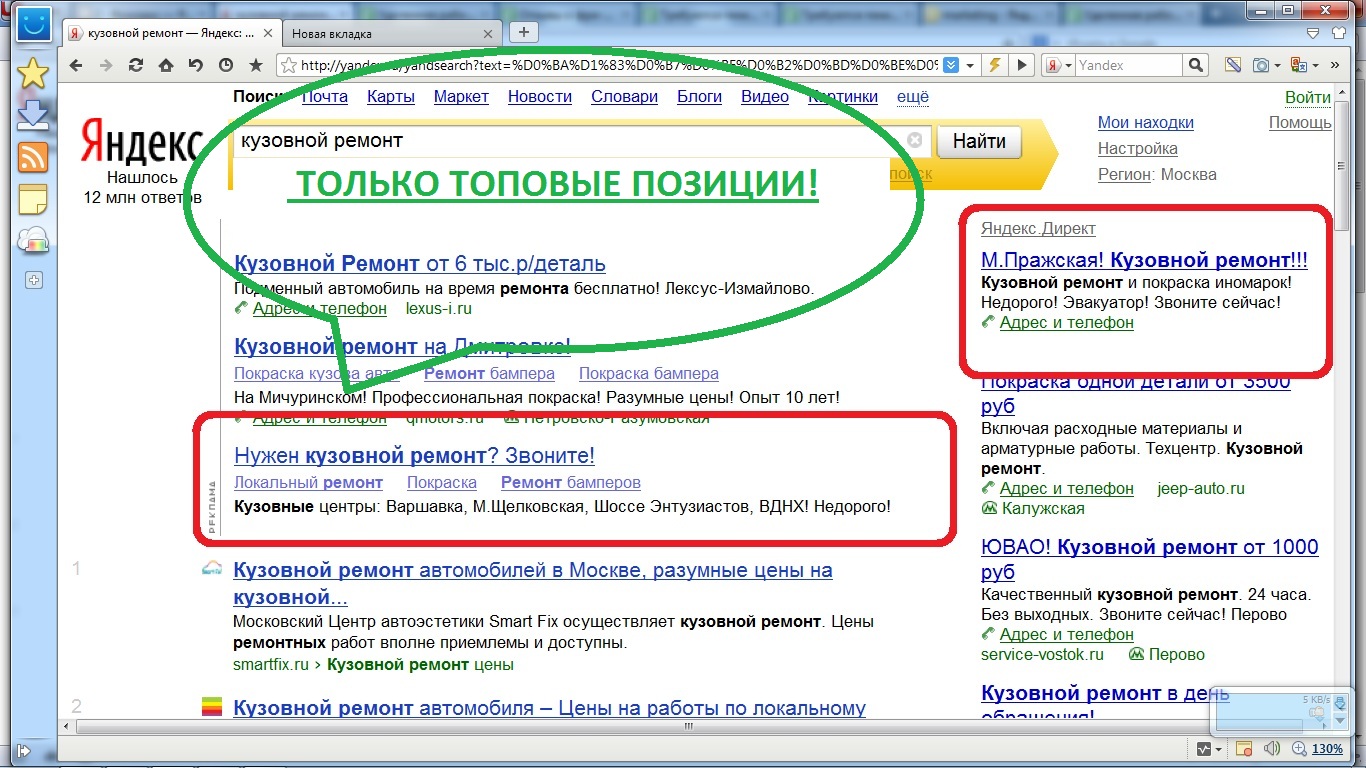
Task: Open Словари in Yandex navigation
Action: pos(624,96)
